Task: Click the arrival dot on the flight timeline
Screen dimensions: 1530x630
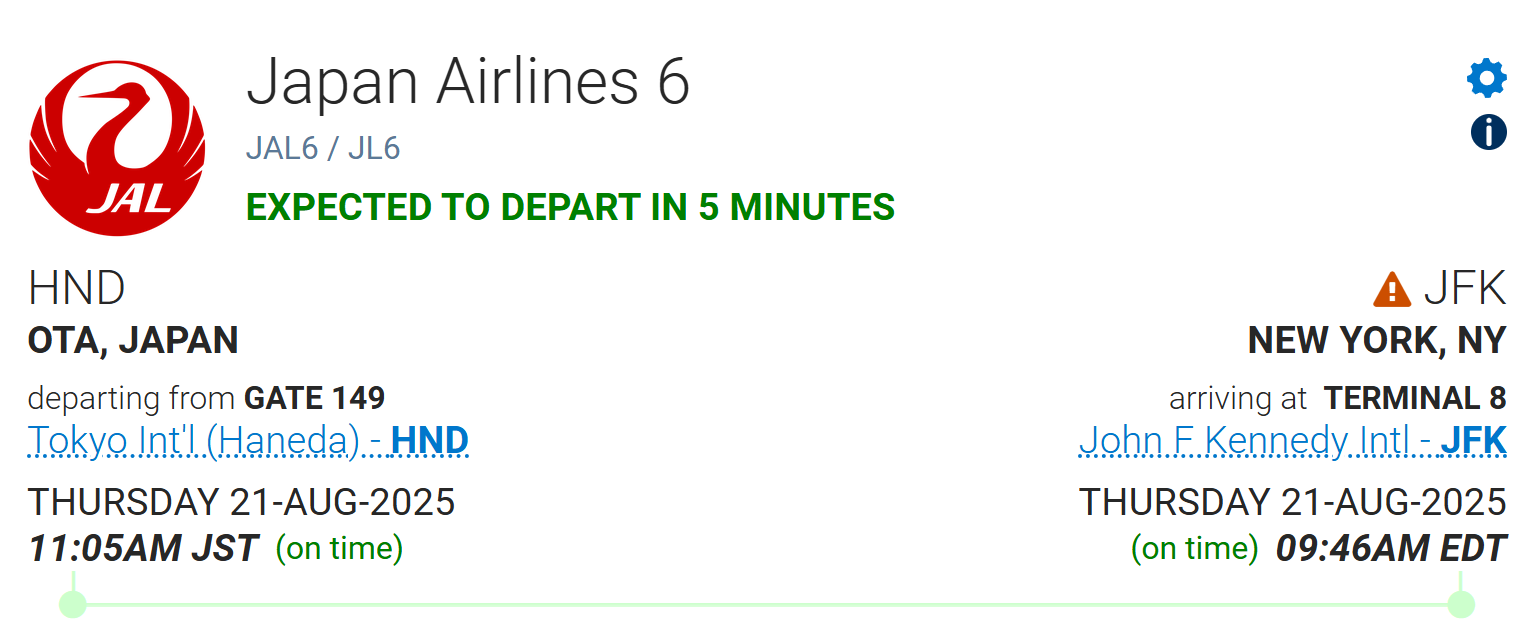Action: coord(1461,604)
